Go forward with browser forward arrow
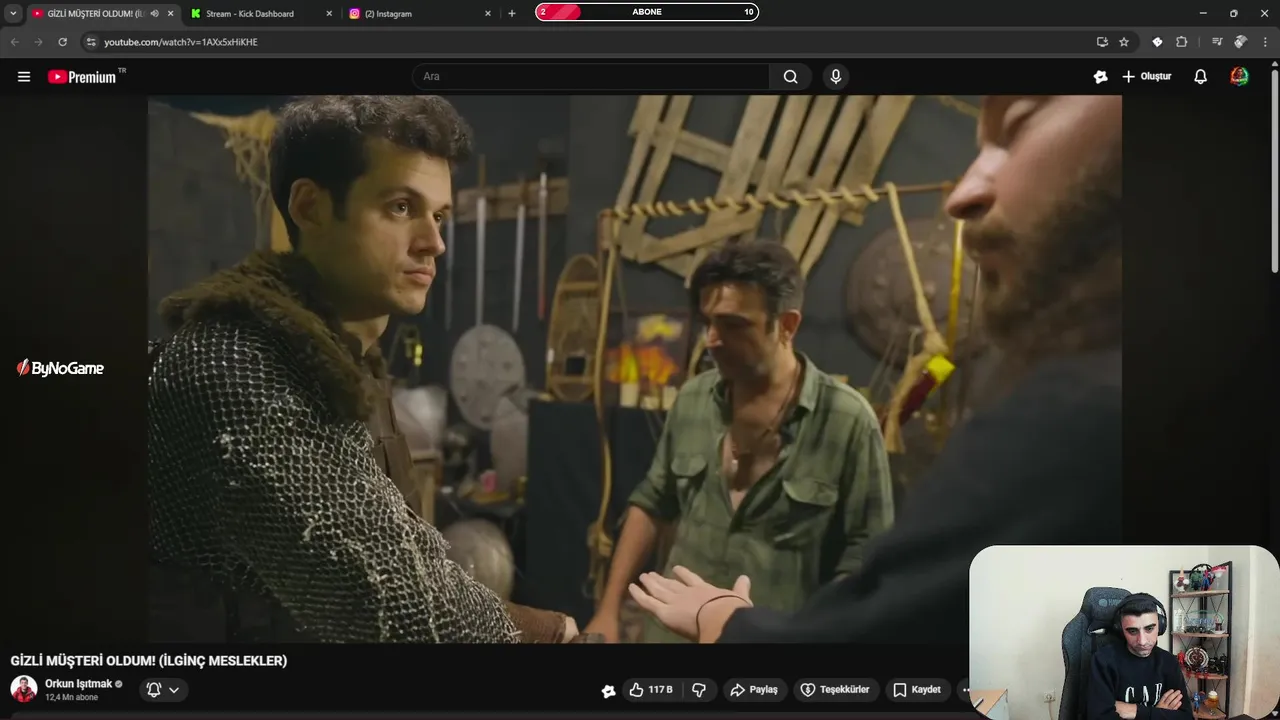 (x=38, y=42)
